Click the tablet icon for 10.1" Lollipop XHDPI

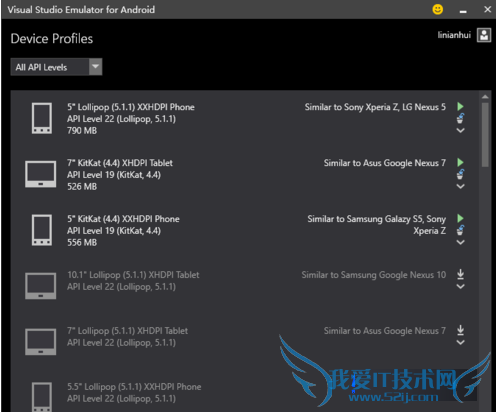tap(41, 286)
